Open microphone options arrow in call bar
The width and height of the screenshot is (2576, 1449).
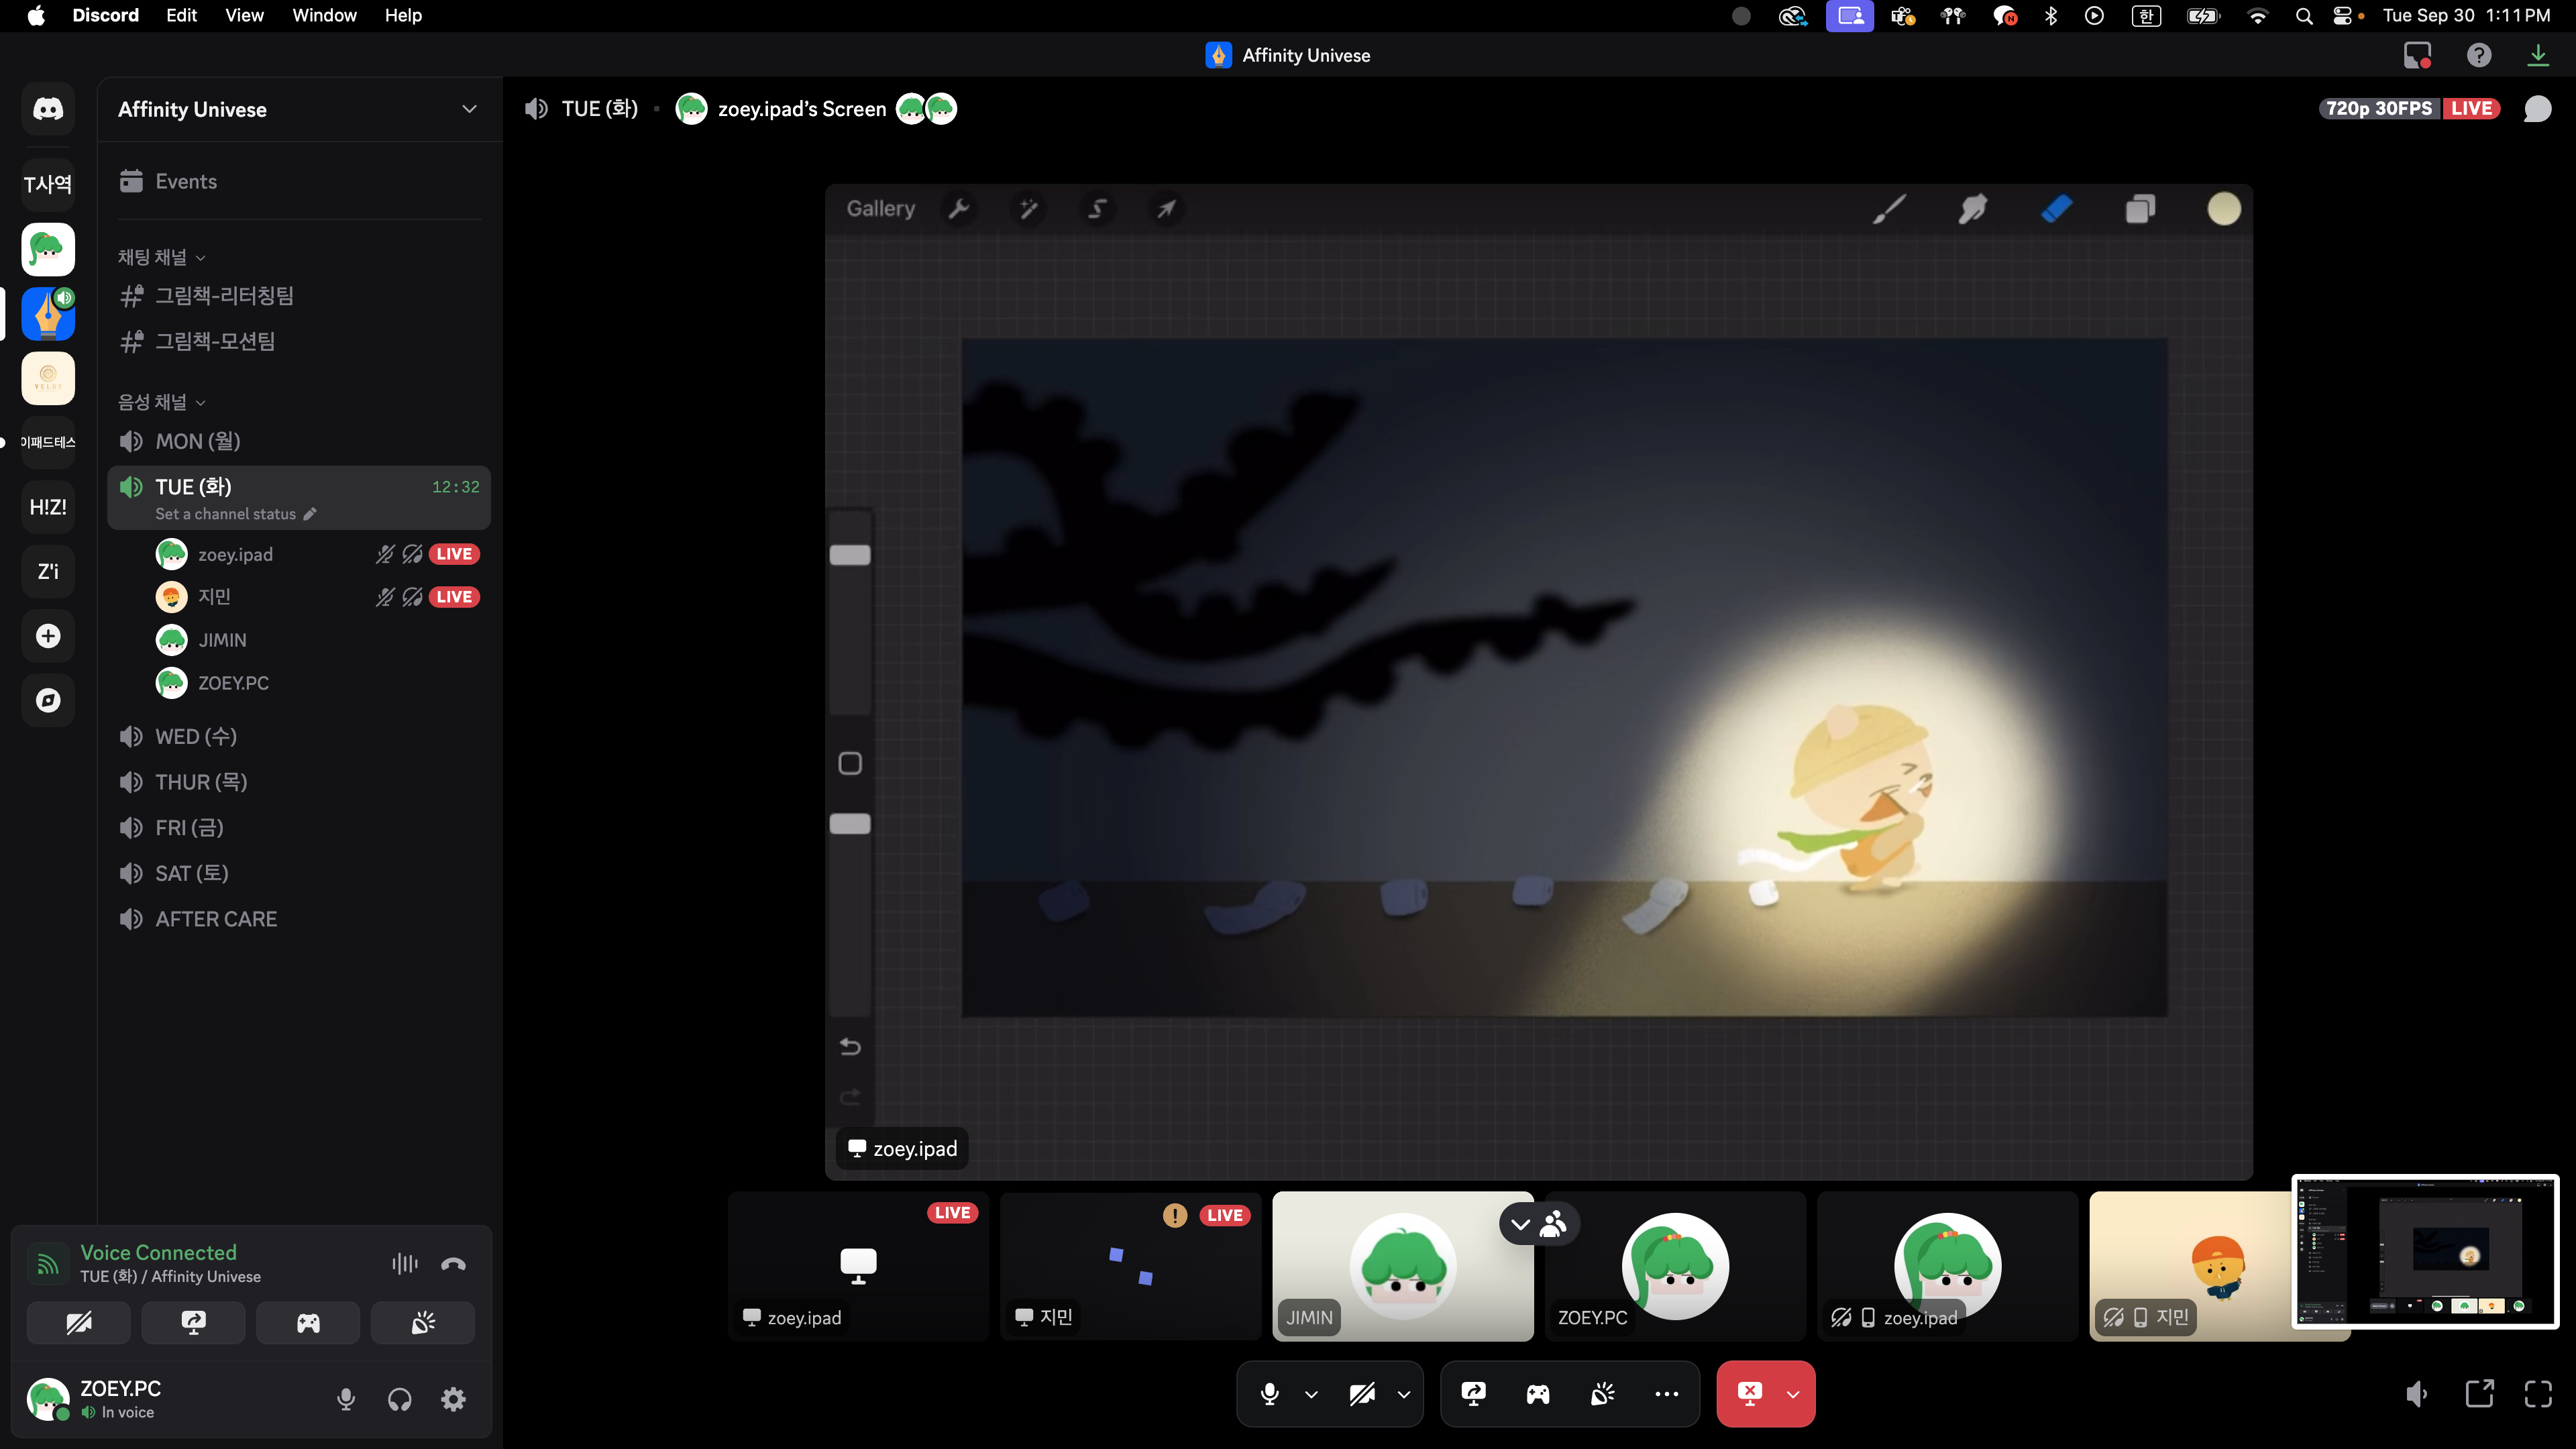(1311, 1393)
